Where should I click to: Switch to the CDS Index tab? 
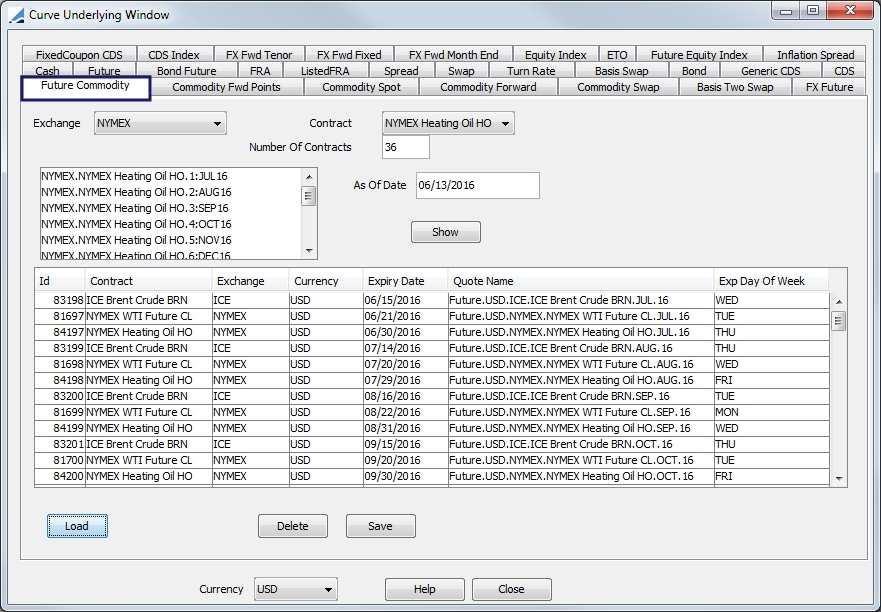tap(174, 55)
